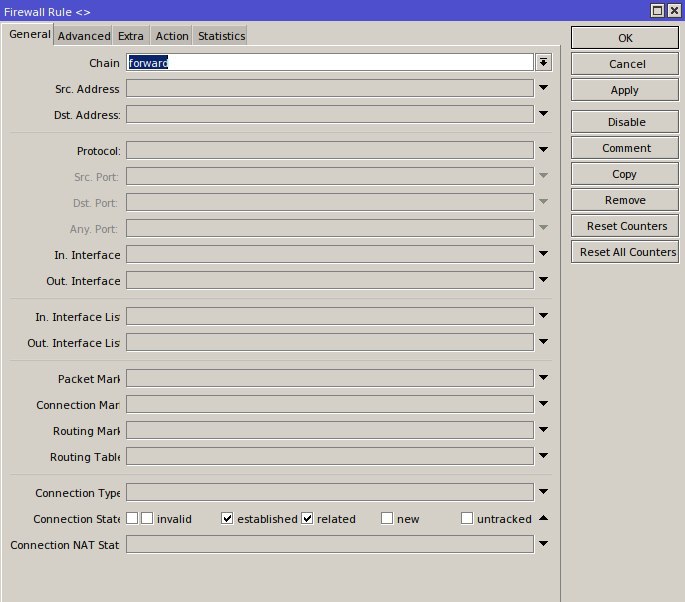Click the Dst. Address input field
Image resolution: width=685 pixels, height=602 pixels.
[330, 114]
